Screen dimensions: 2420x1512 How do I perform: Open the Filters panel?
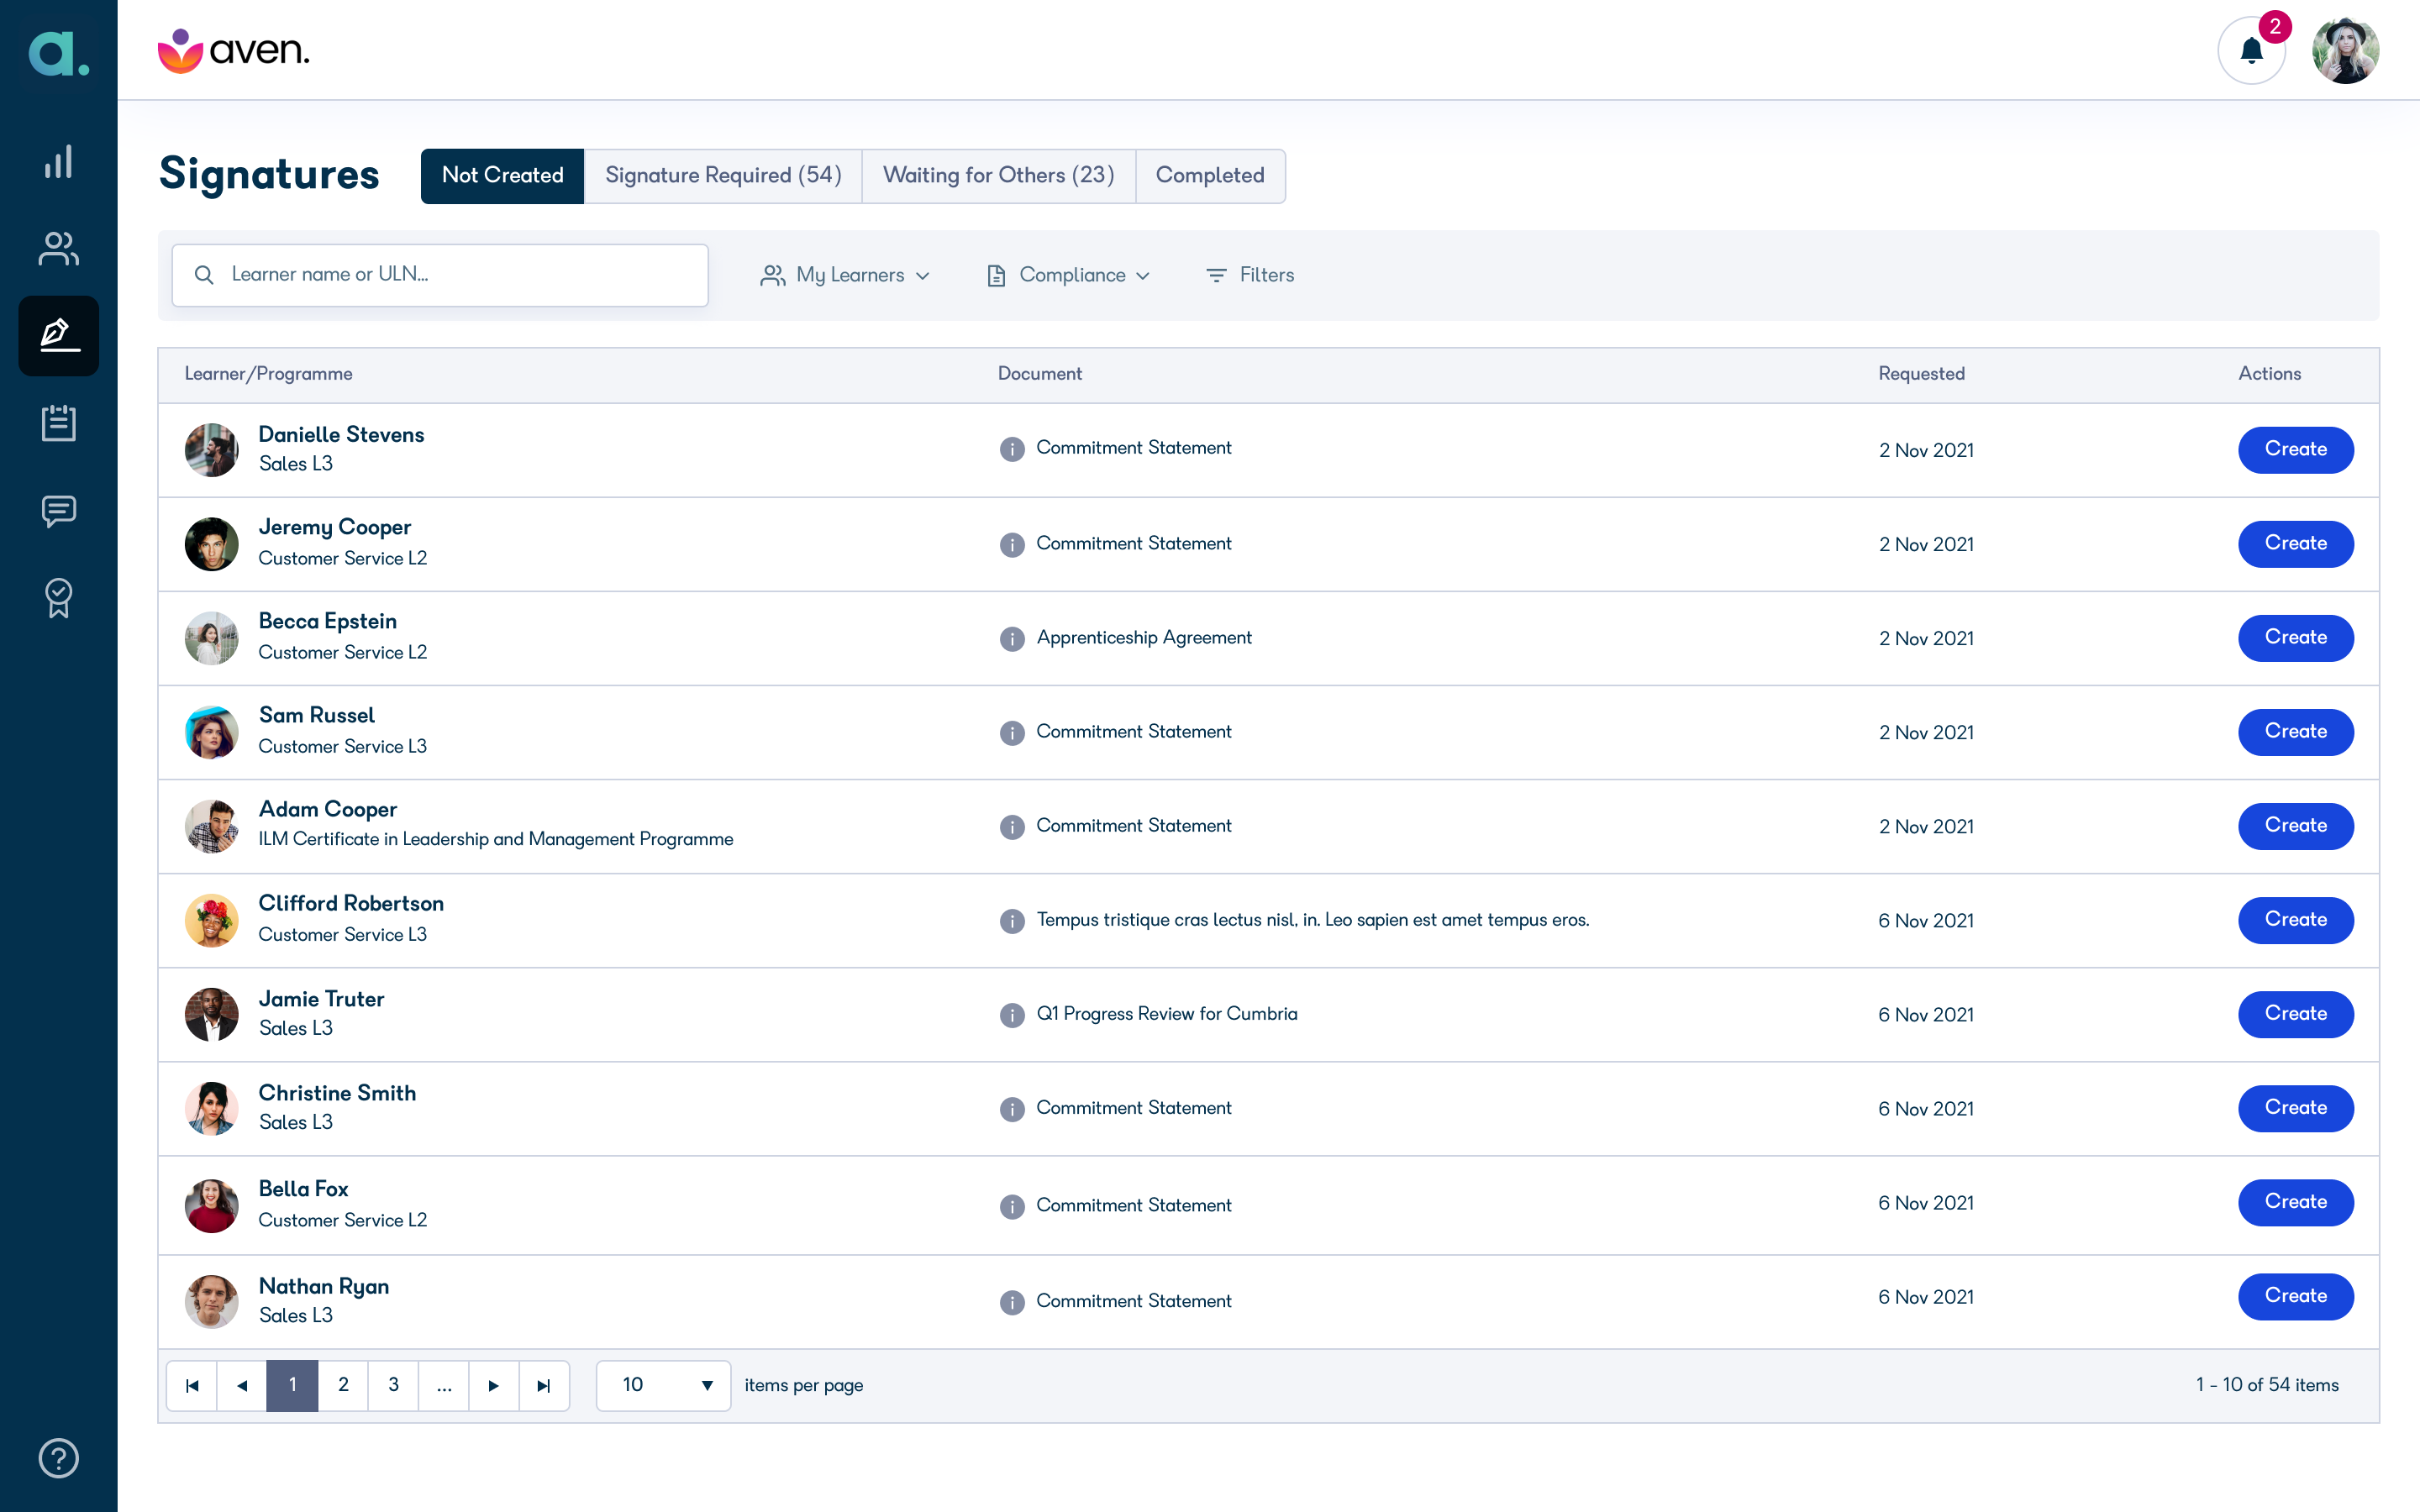pos(1250,275)
